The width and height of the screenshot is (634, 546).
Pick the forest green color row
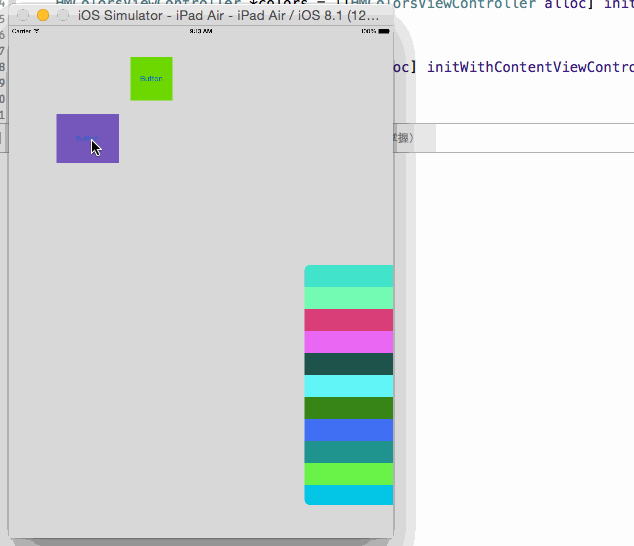coord(349,408)
